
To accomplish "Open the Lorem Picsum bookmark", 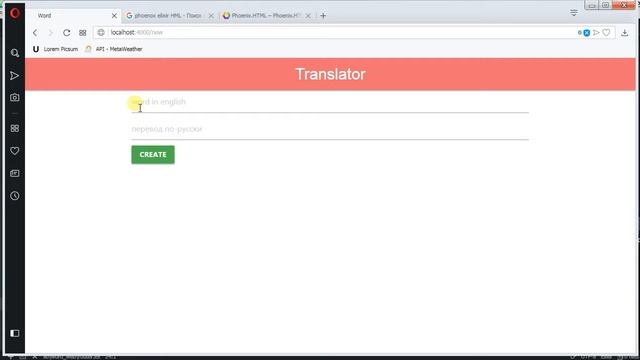I will click(56, 49).
